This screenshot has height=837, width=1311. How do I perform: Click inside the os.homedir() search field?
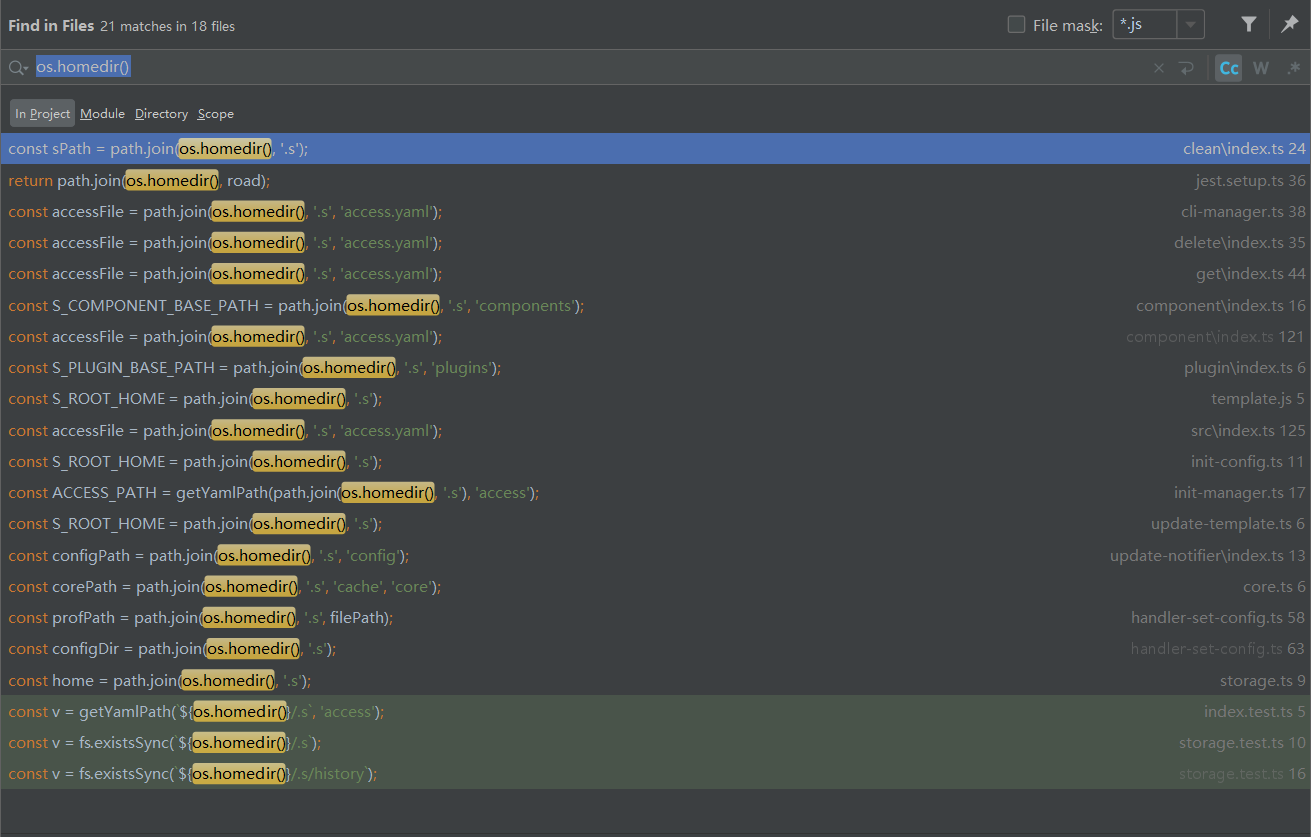83,66
